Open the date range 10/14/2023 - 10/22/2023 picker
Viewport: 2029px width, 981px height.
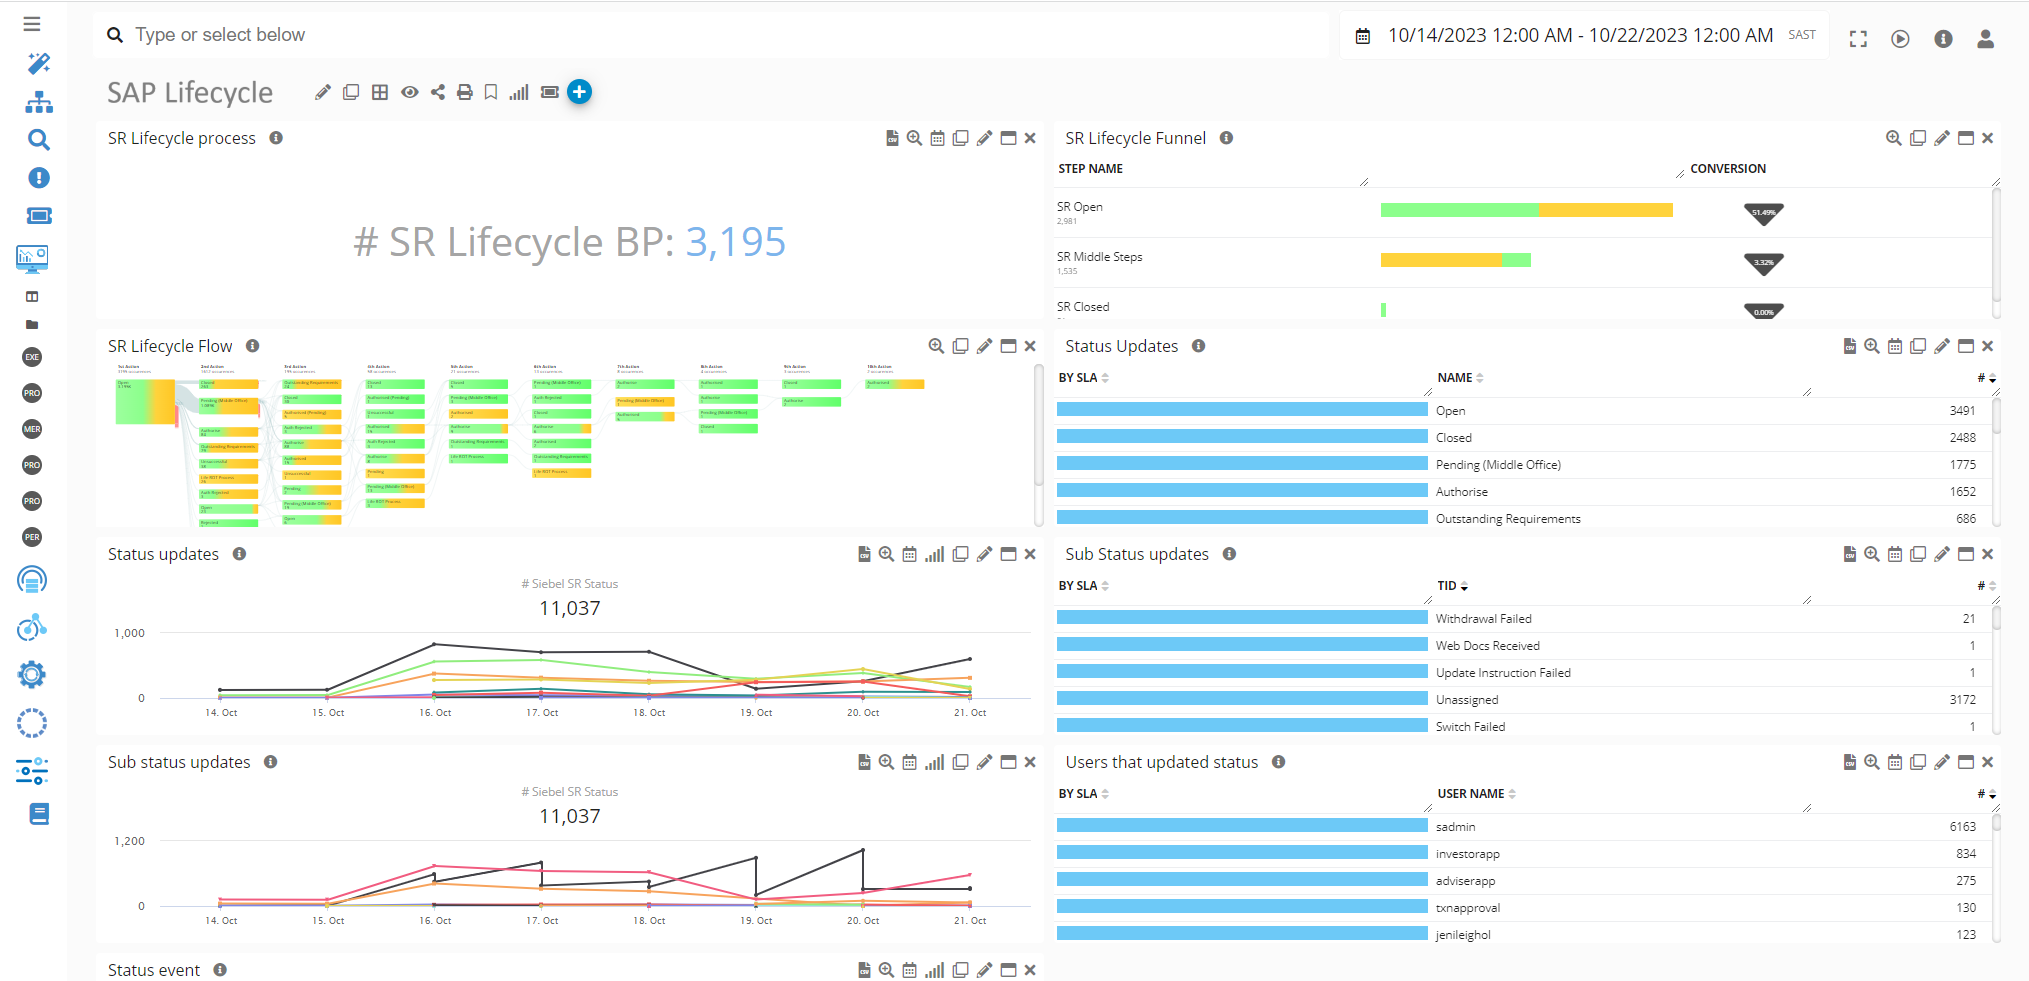click(x=1580, y=36)
